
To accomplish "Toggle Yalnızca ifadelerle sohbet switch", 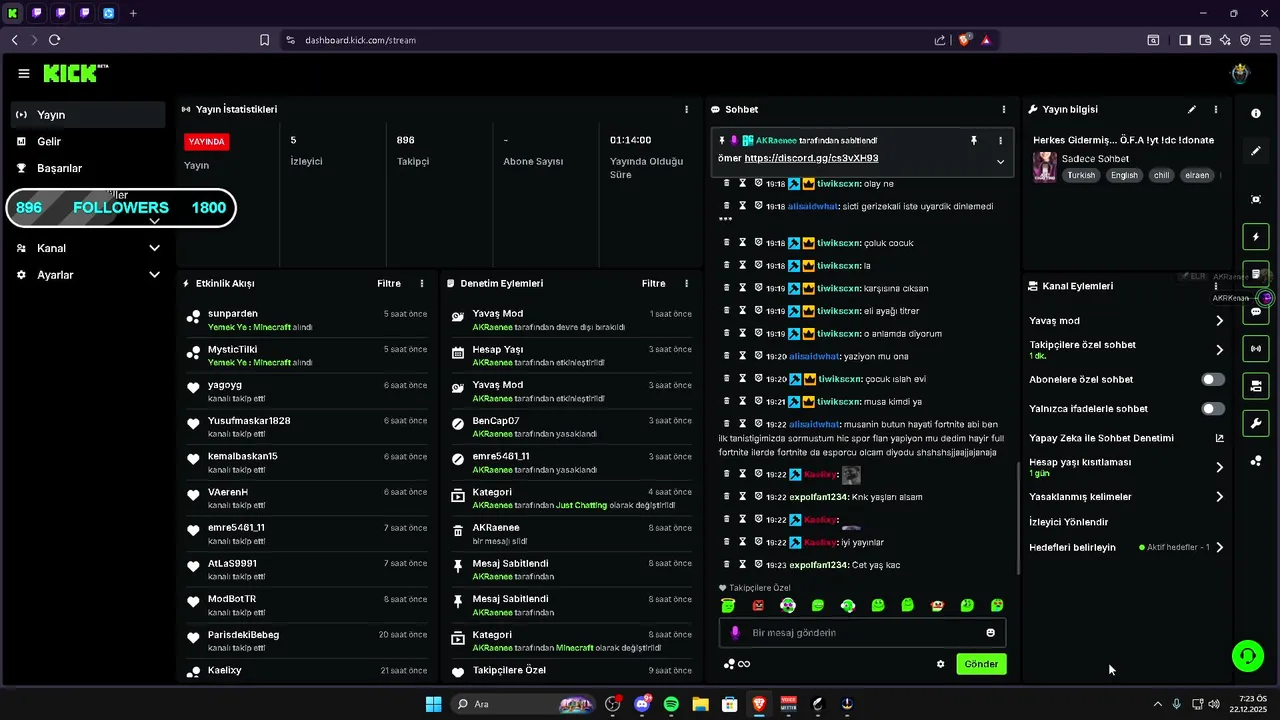I will 1212,409.
